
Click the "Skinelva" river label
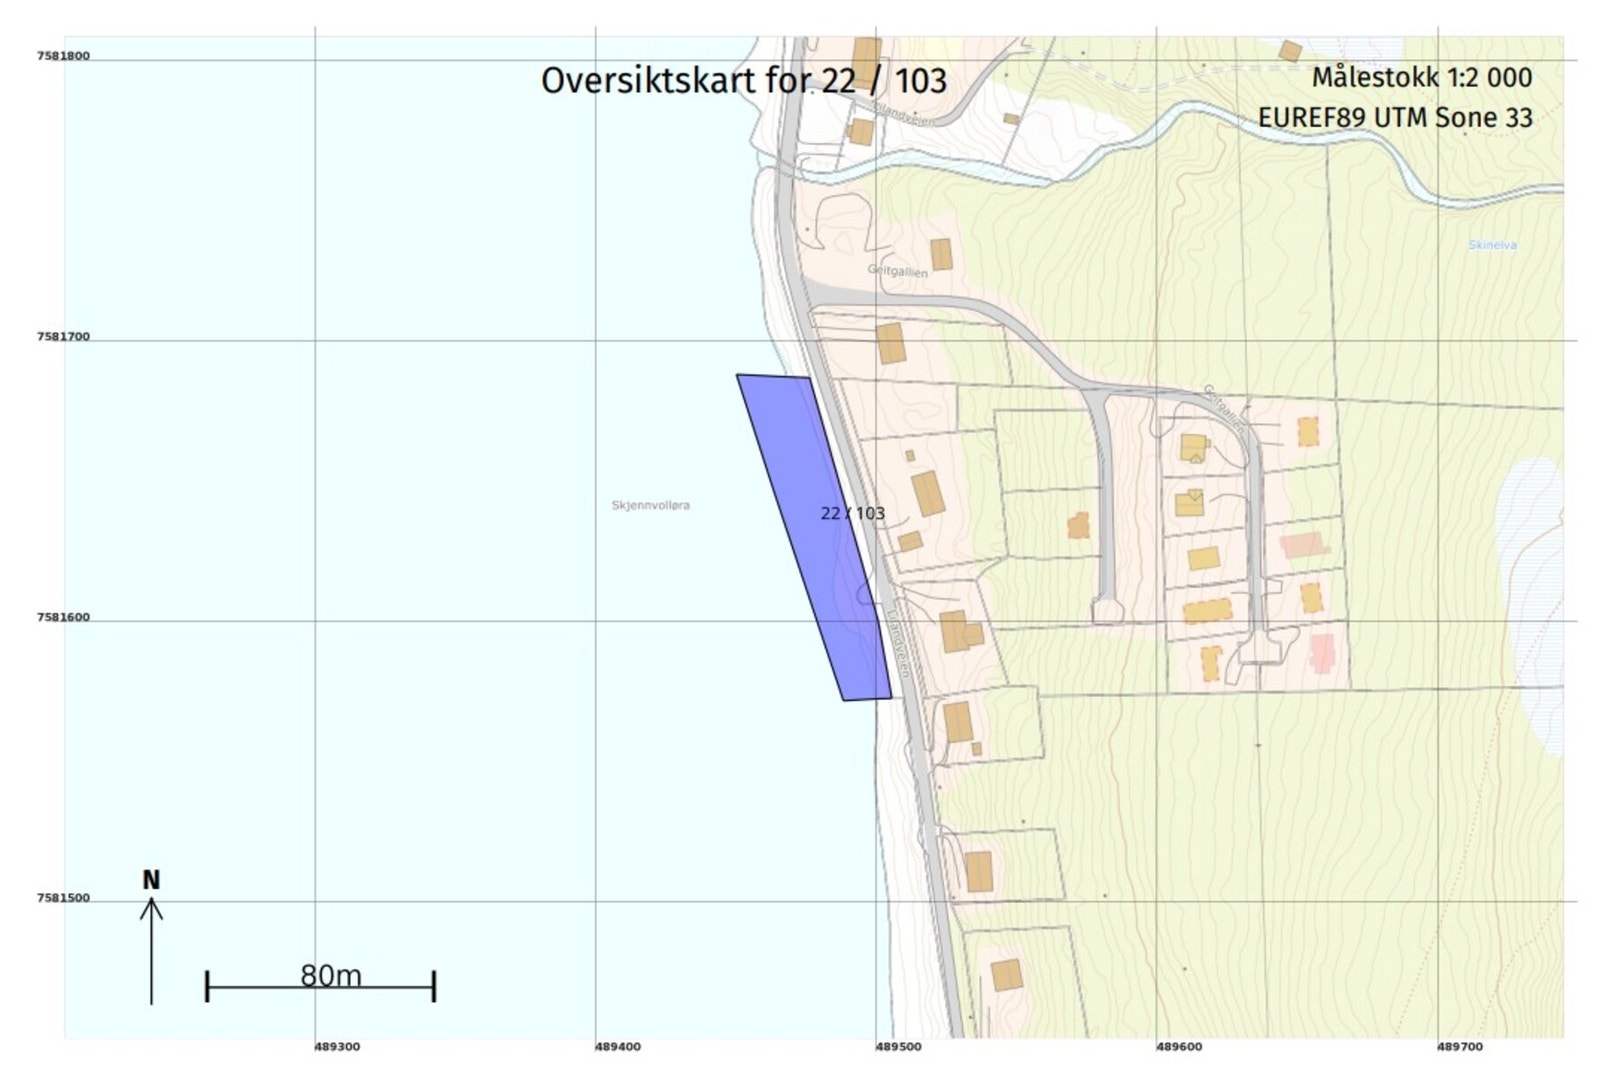(x=1492, y=245)
